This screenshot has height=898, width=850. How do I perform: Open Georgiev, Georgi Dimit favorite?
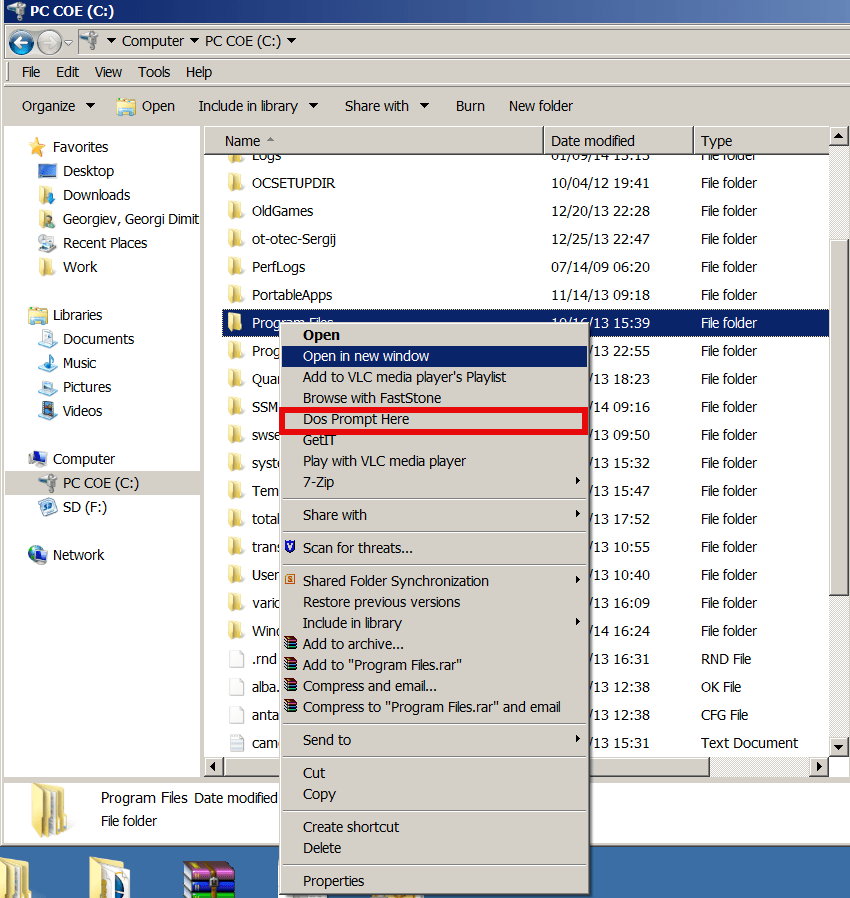coord(131,219)
